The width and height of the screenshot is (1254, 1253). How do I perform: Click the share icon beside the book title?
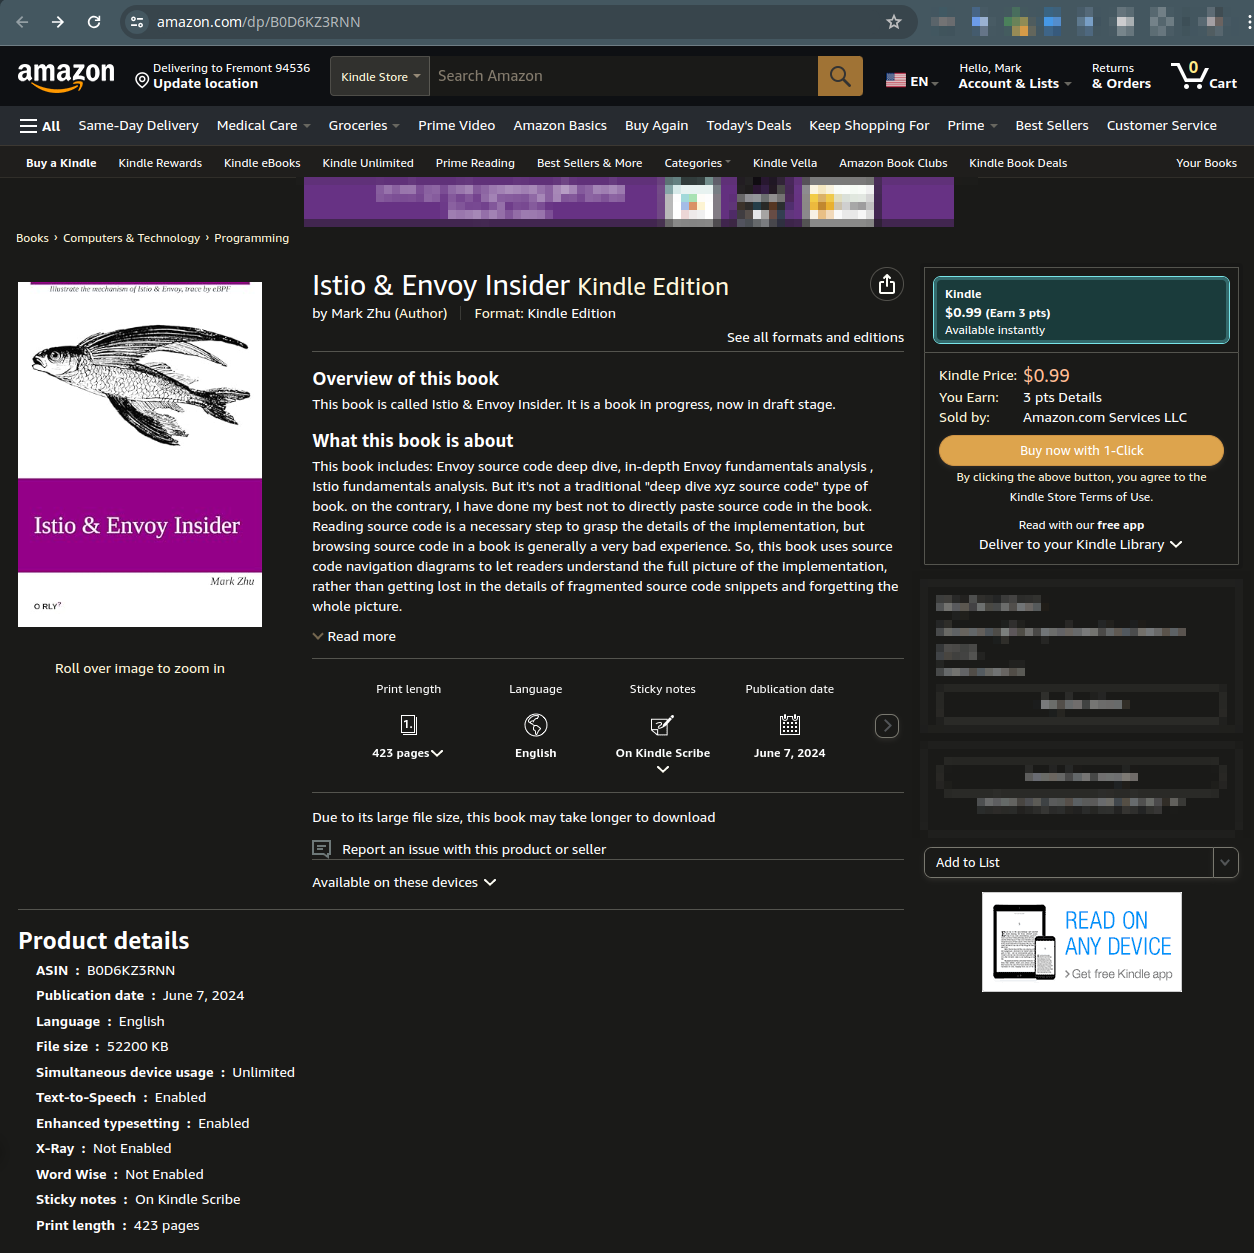point(886,285)
